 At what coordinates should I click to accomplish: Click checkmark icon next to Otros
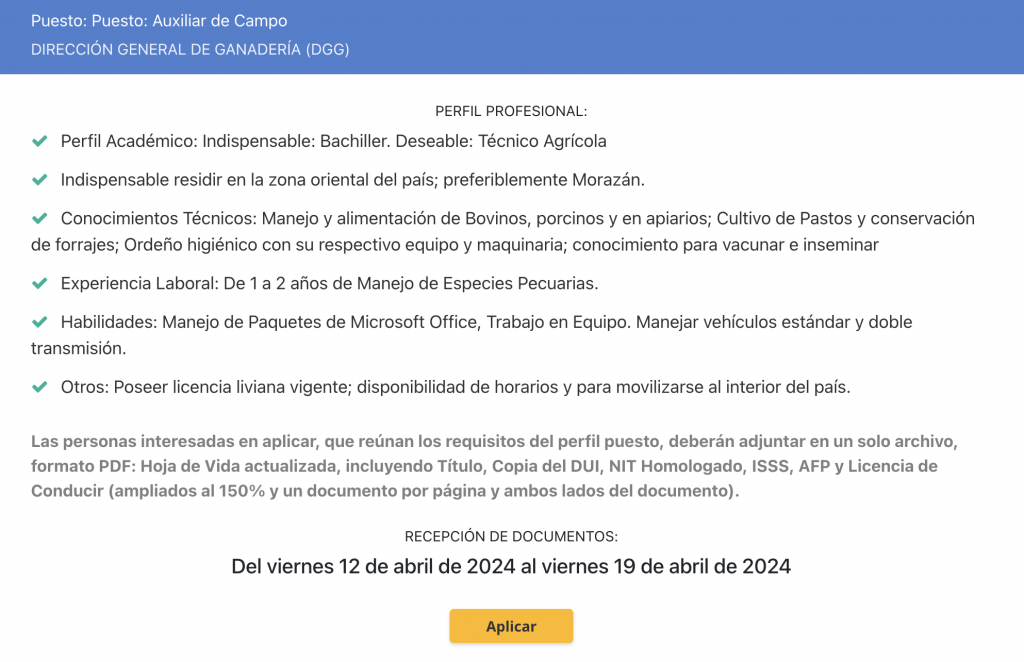pos(40,387)
